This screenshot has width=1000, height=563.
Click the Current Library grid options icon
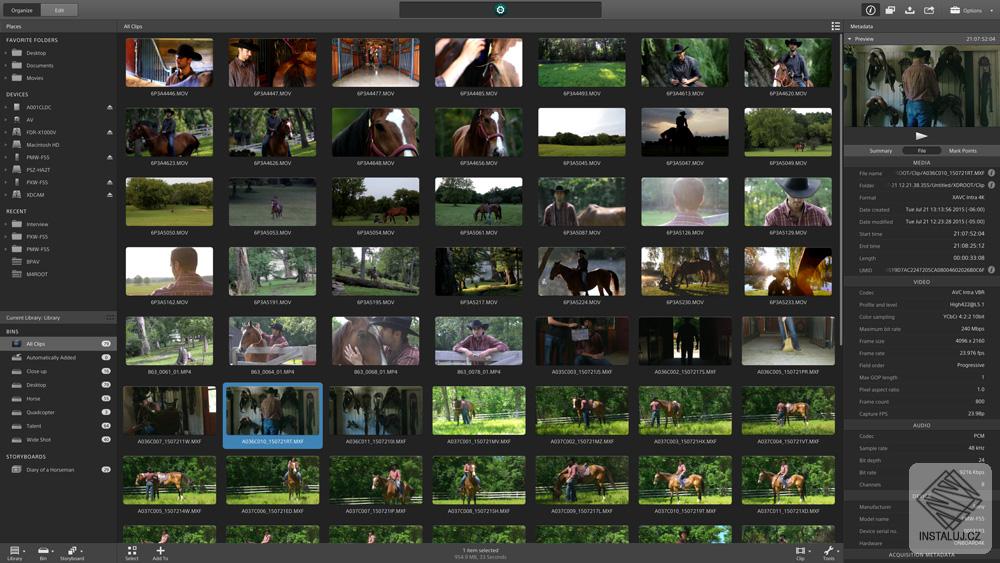[x=110, y=318]
